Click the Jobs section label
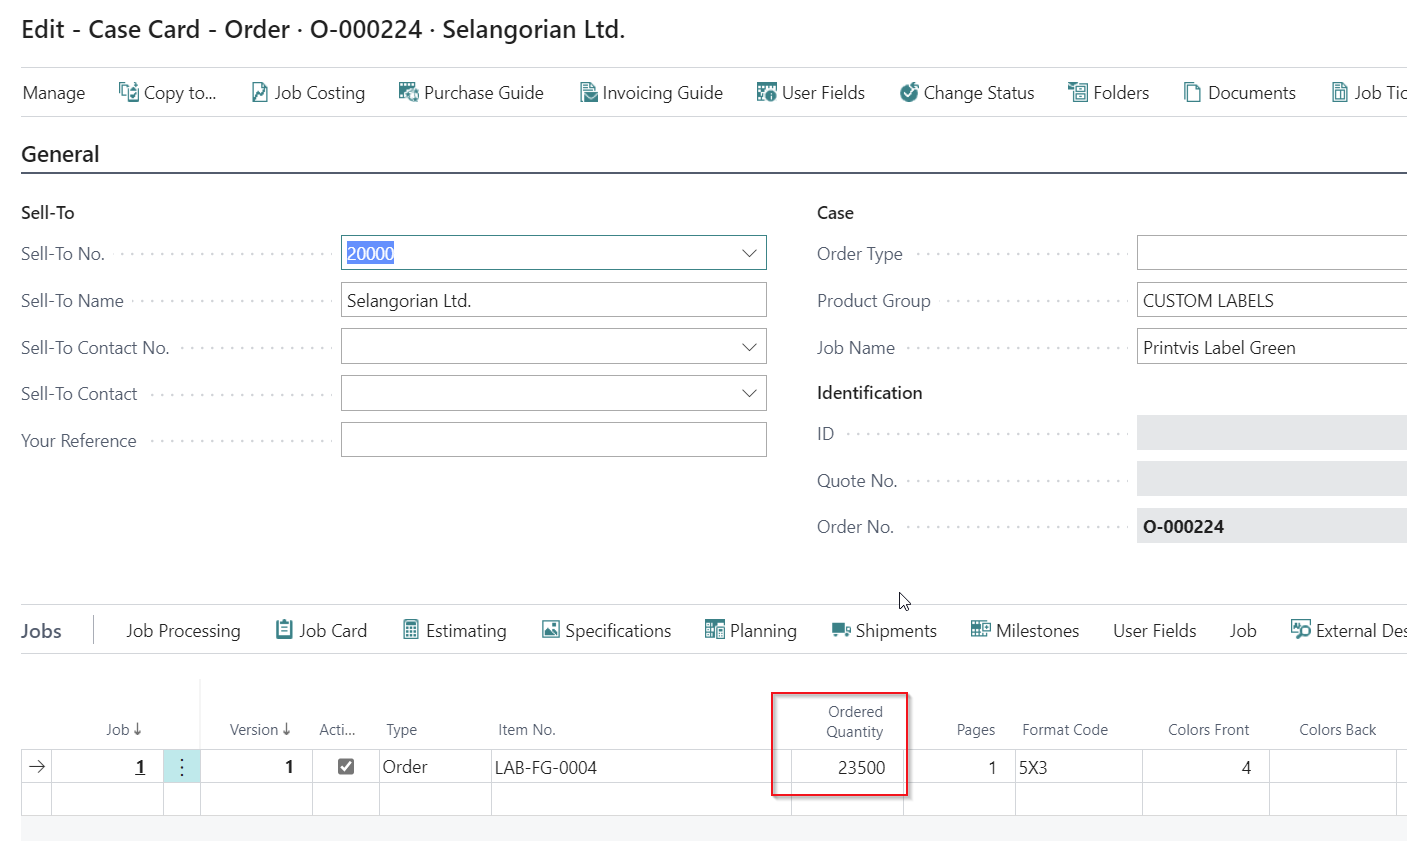 (x=41, y=631)
